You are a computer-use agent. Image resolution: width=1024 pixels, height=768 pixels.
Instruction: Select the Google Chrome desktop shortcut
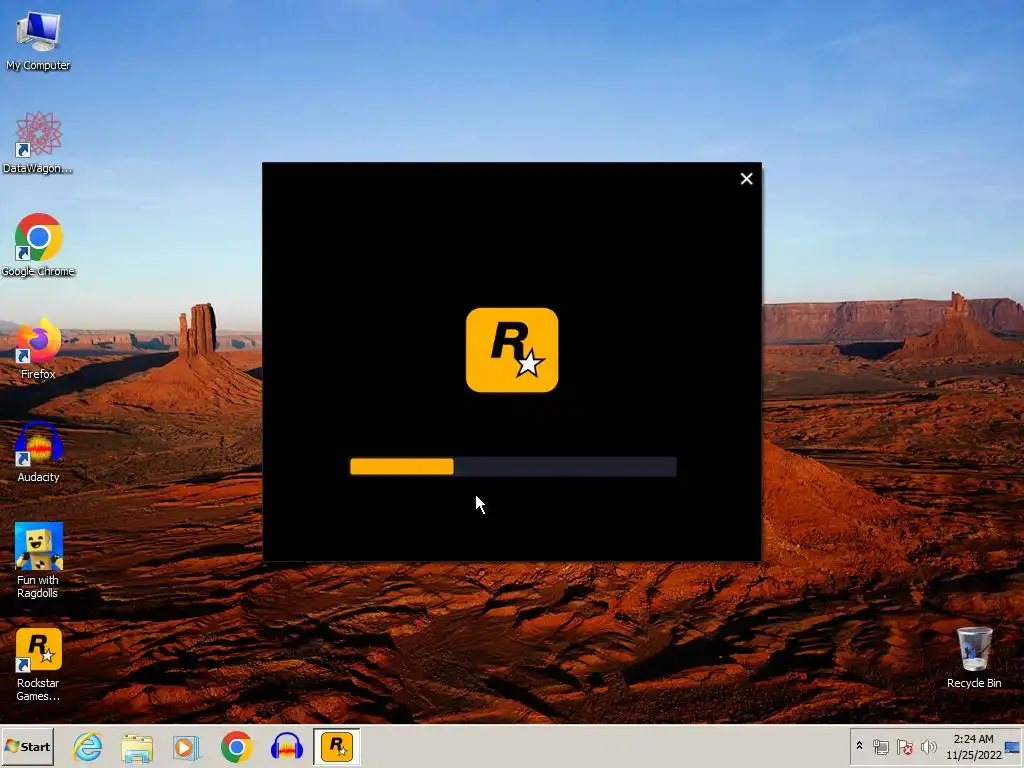[x=38, y=245]
